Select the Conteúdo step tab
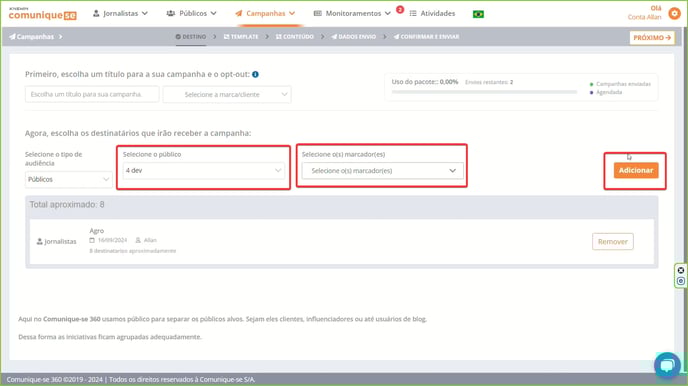 pyautogui.click(x=294, y=37)
